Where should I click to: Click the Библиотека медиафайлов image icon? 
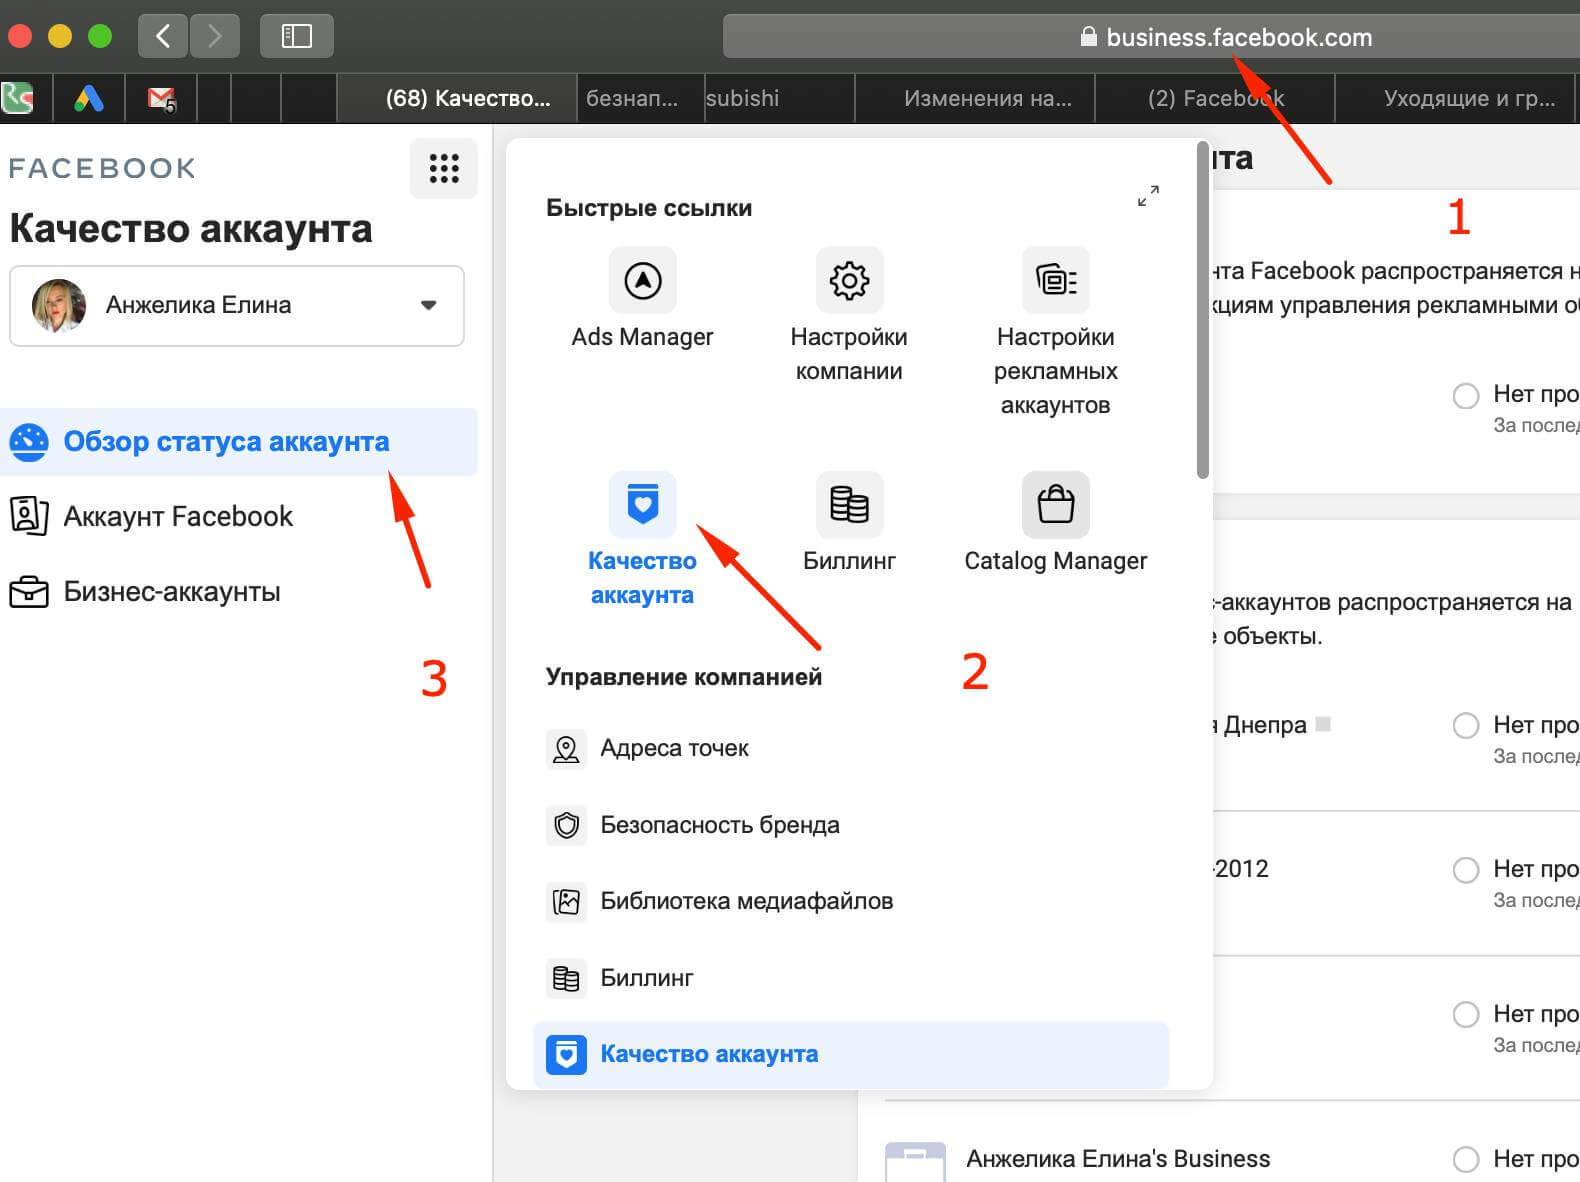pos(566,901)
